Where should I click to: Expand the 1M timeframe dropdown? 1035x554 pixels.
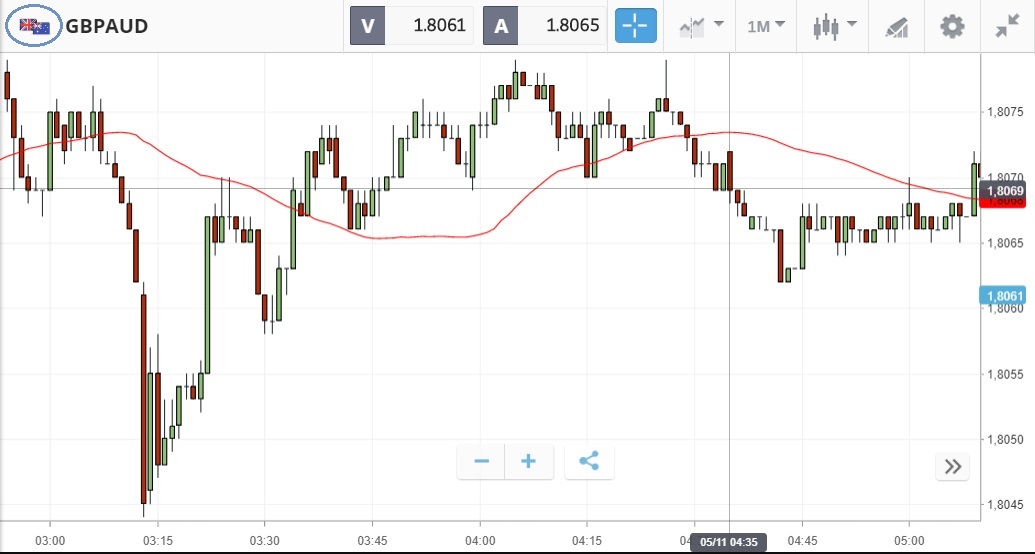click(x=766, y=26)
